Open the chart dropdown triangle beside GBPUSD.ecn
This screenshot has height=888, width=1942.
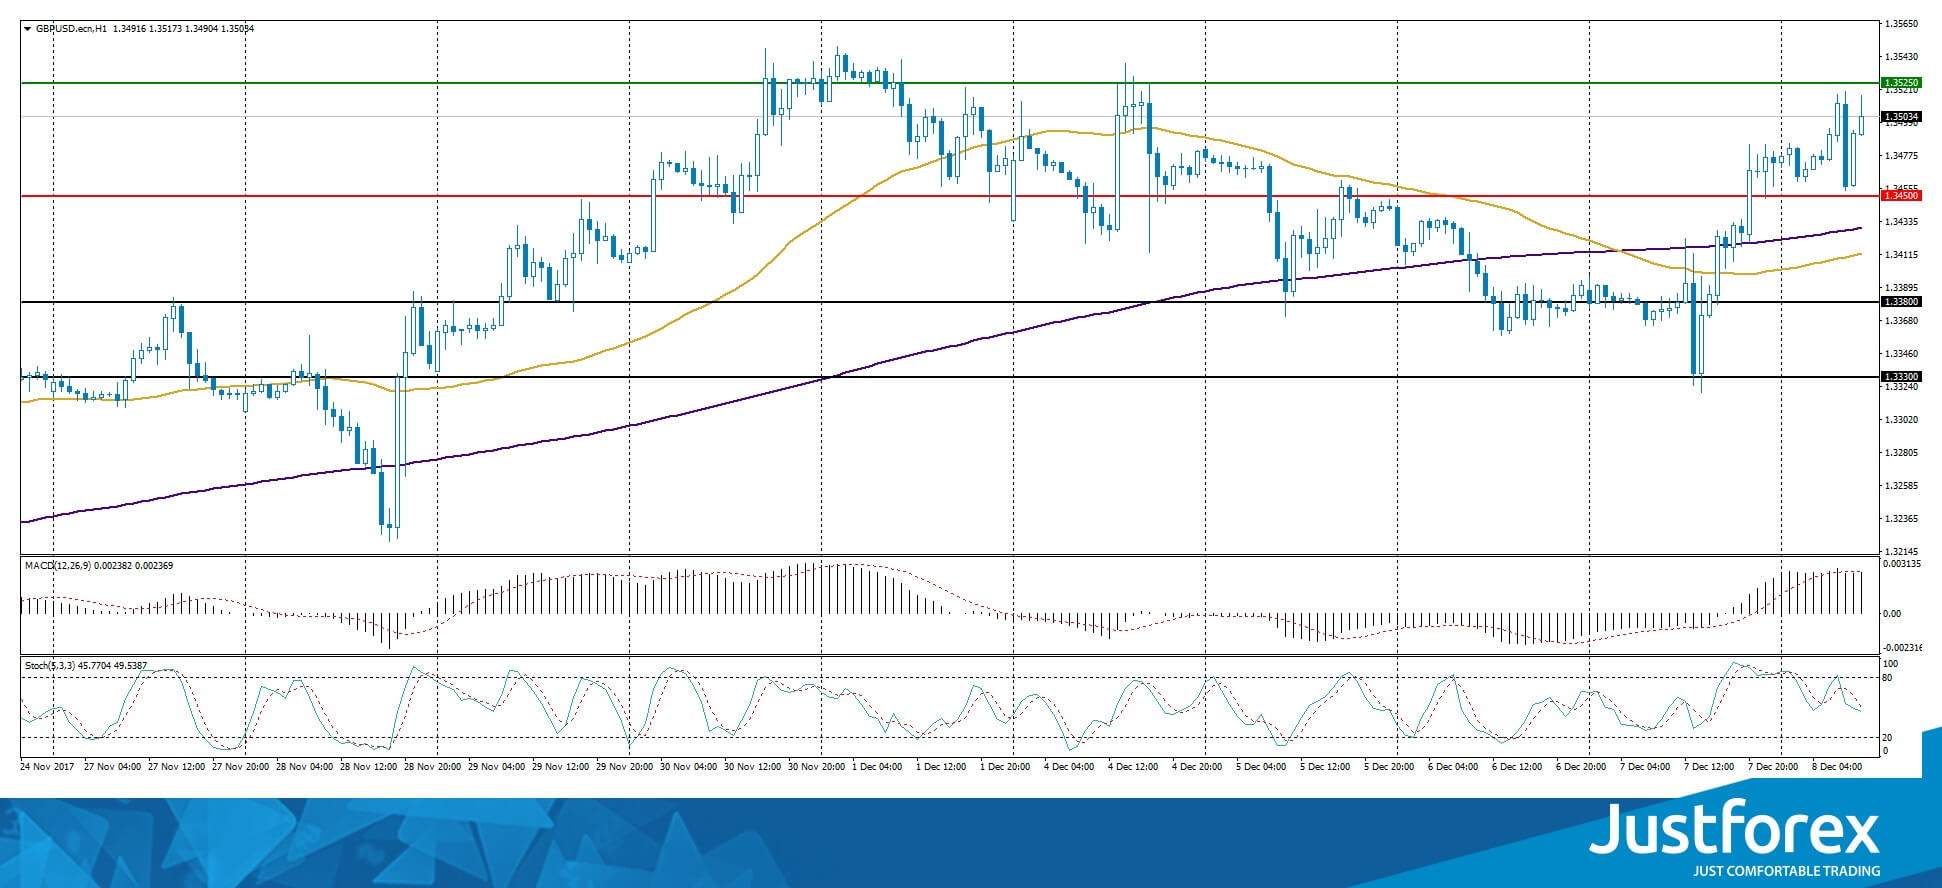pyautogui.click(x=27, y=29)
